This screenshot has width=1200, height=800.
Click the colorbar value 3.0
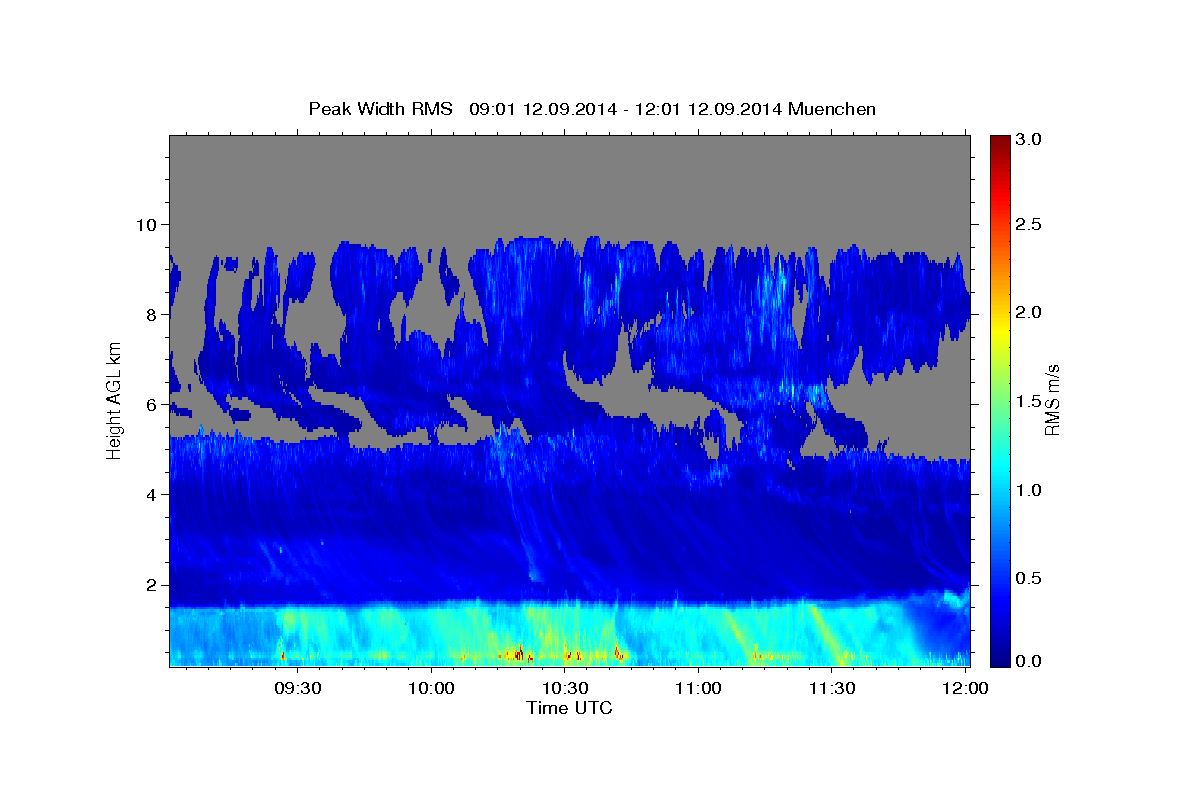(x=1031, y=140)
